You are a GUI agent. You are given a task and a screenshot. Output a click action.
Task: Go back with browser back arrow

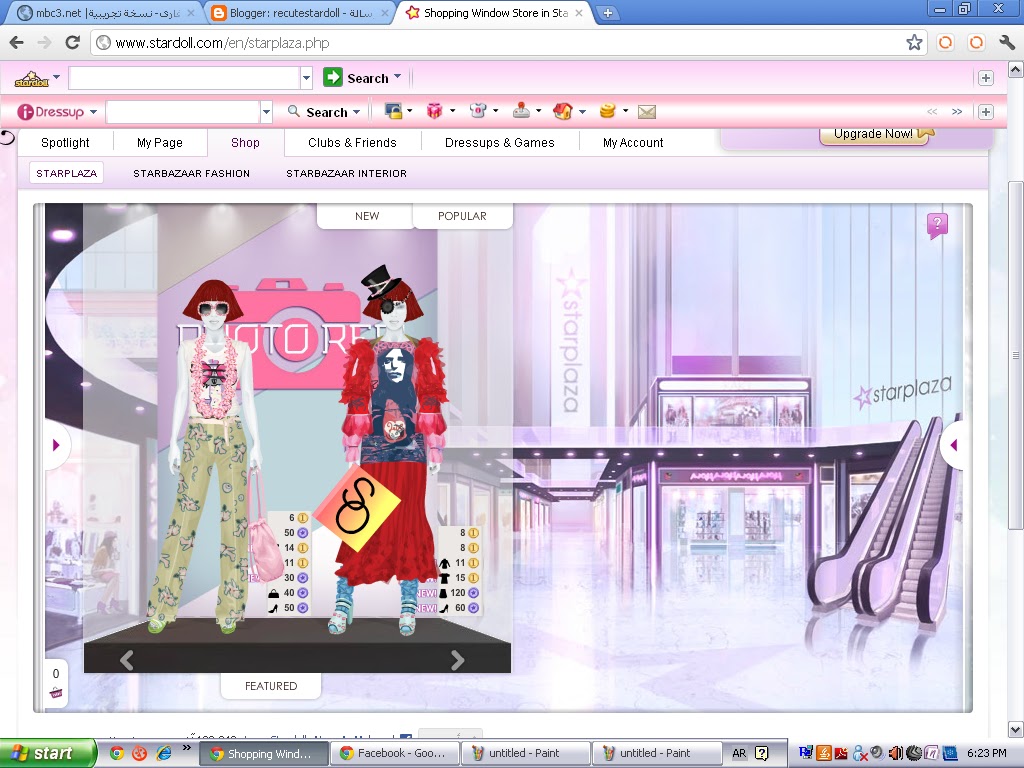click(16, 42)
